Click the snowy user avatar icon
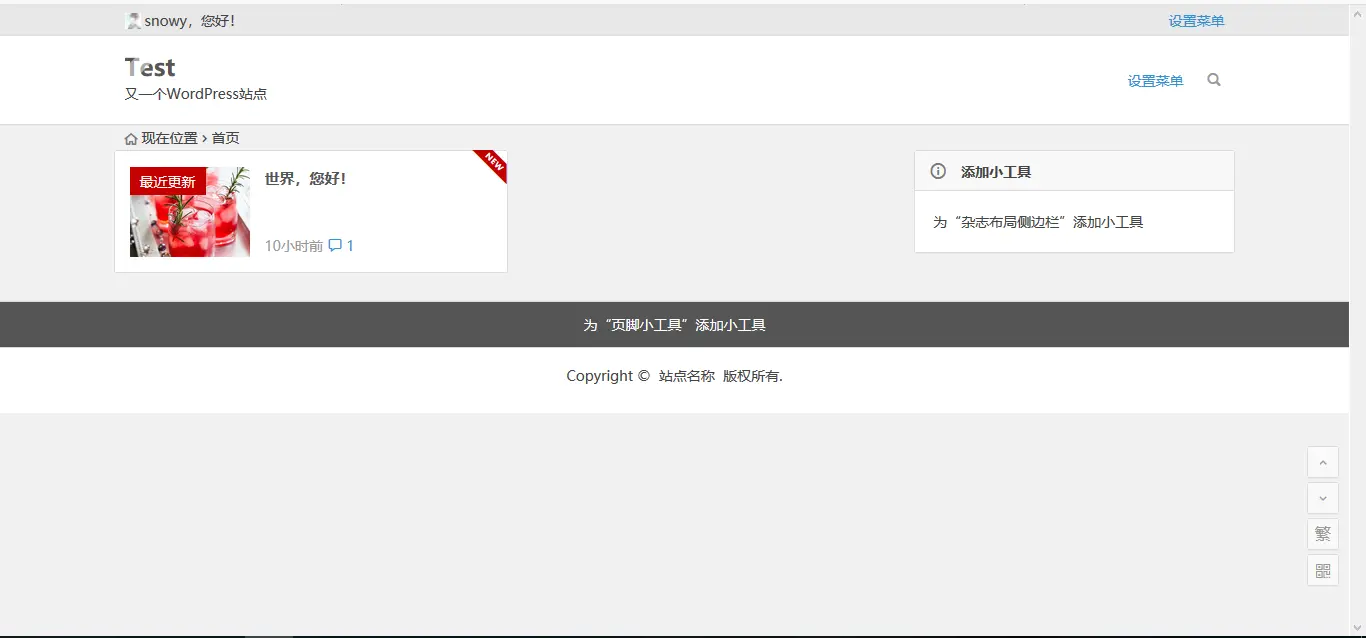This screenshot has height=638, width=1366. coord(133,21)
